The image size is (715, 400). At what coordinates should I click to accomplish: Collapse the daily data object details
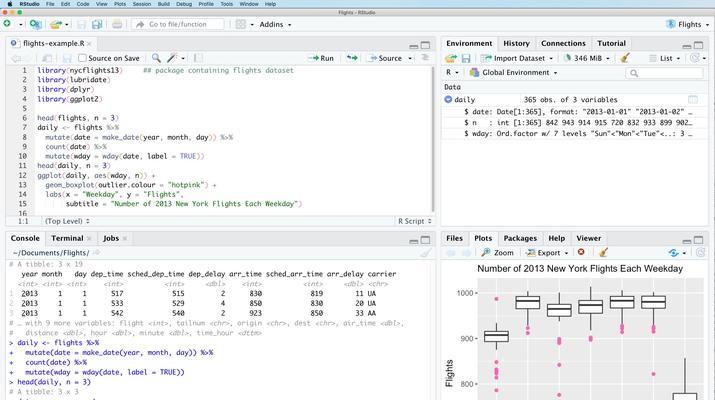click(448, 99)
